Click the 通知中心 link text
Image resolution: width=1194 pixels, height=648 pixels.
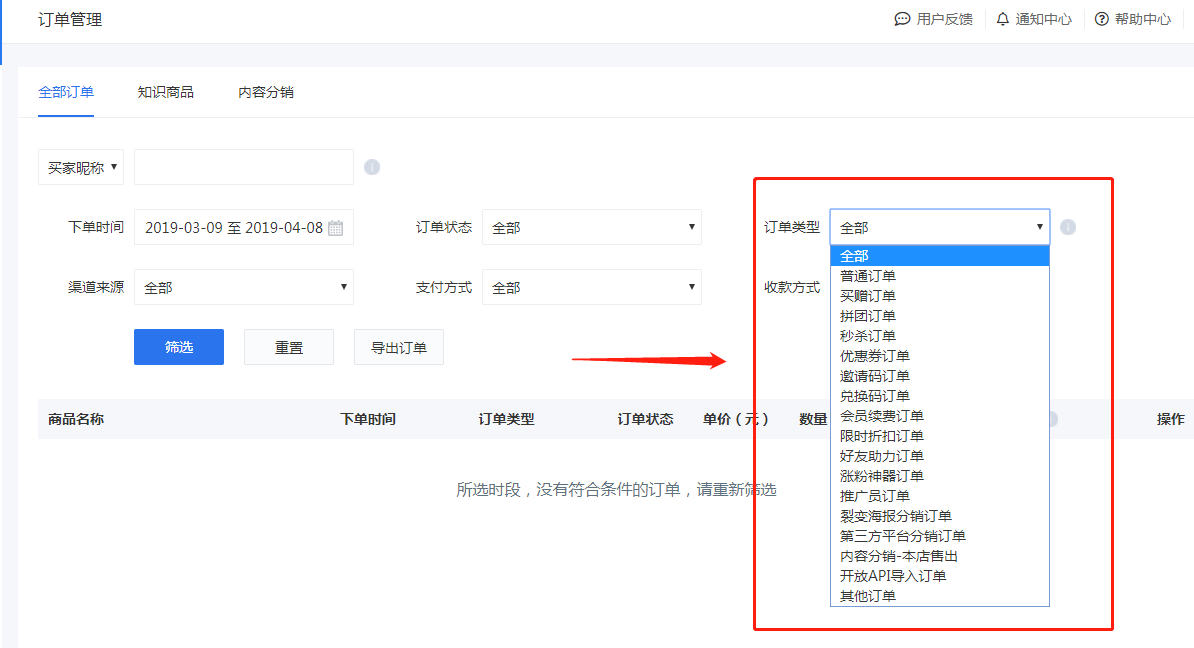[1043, 19]
